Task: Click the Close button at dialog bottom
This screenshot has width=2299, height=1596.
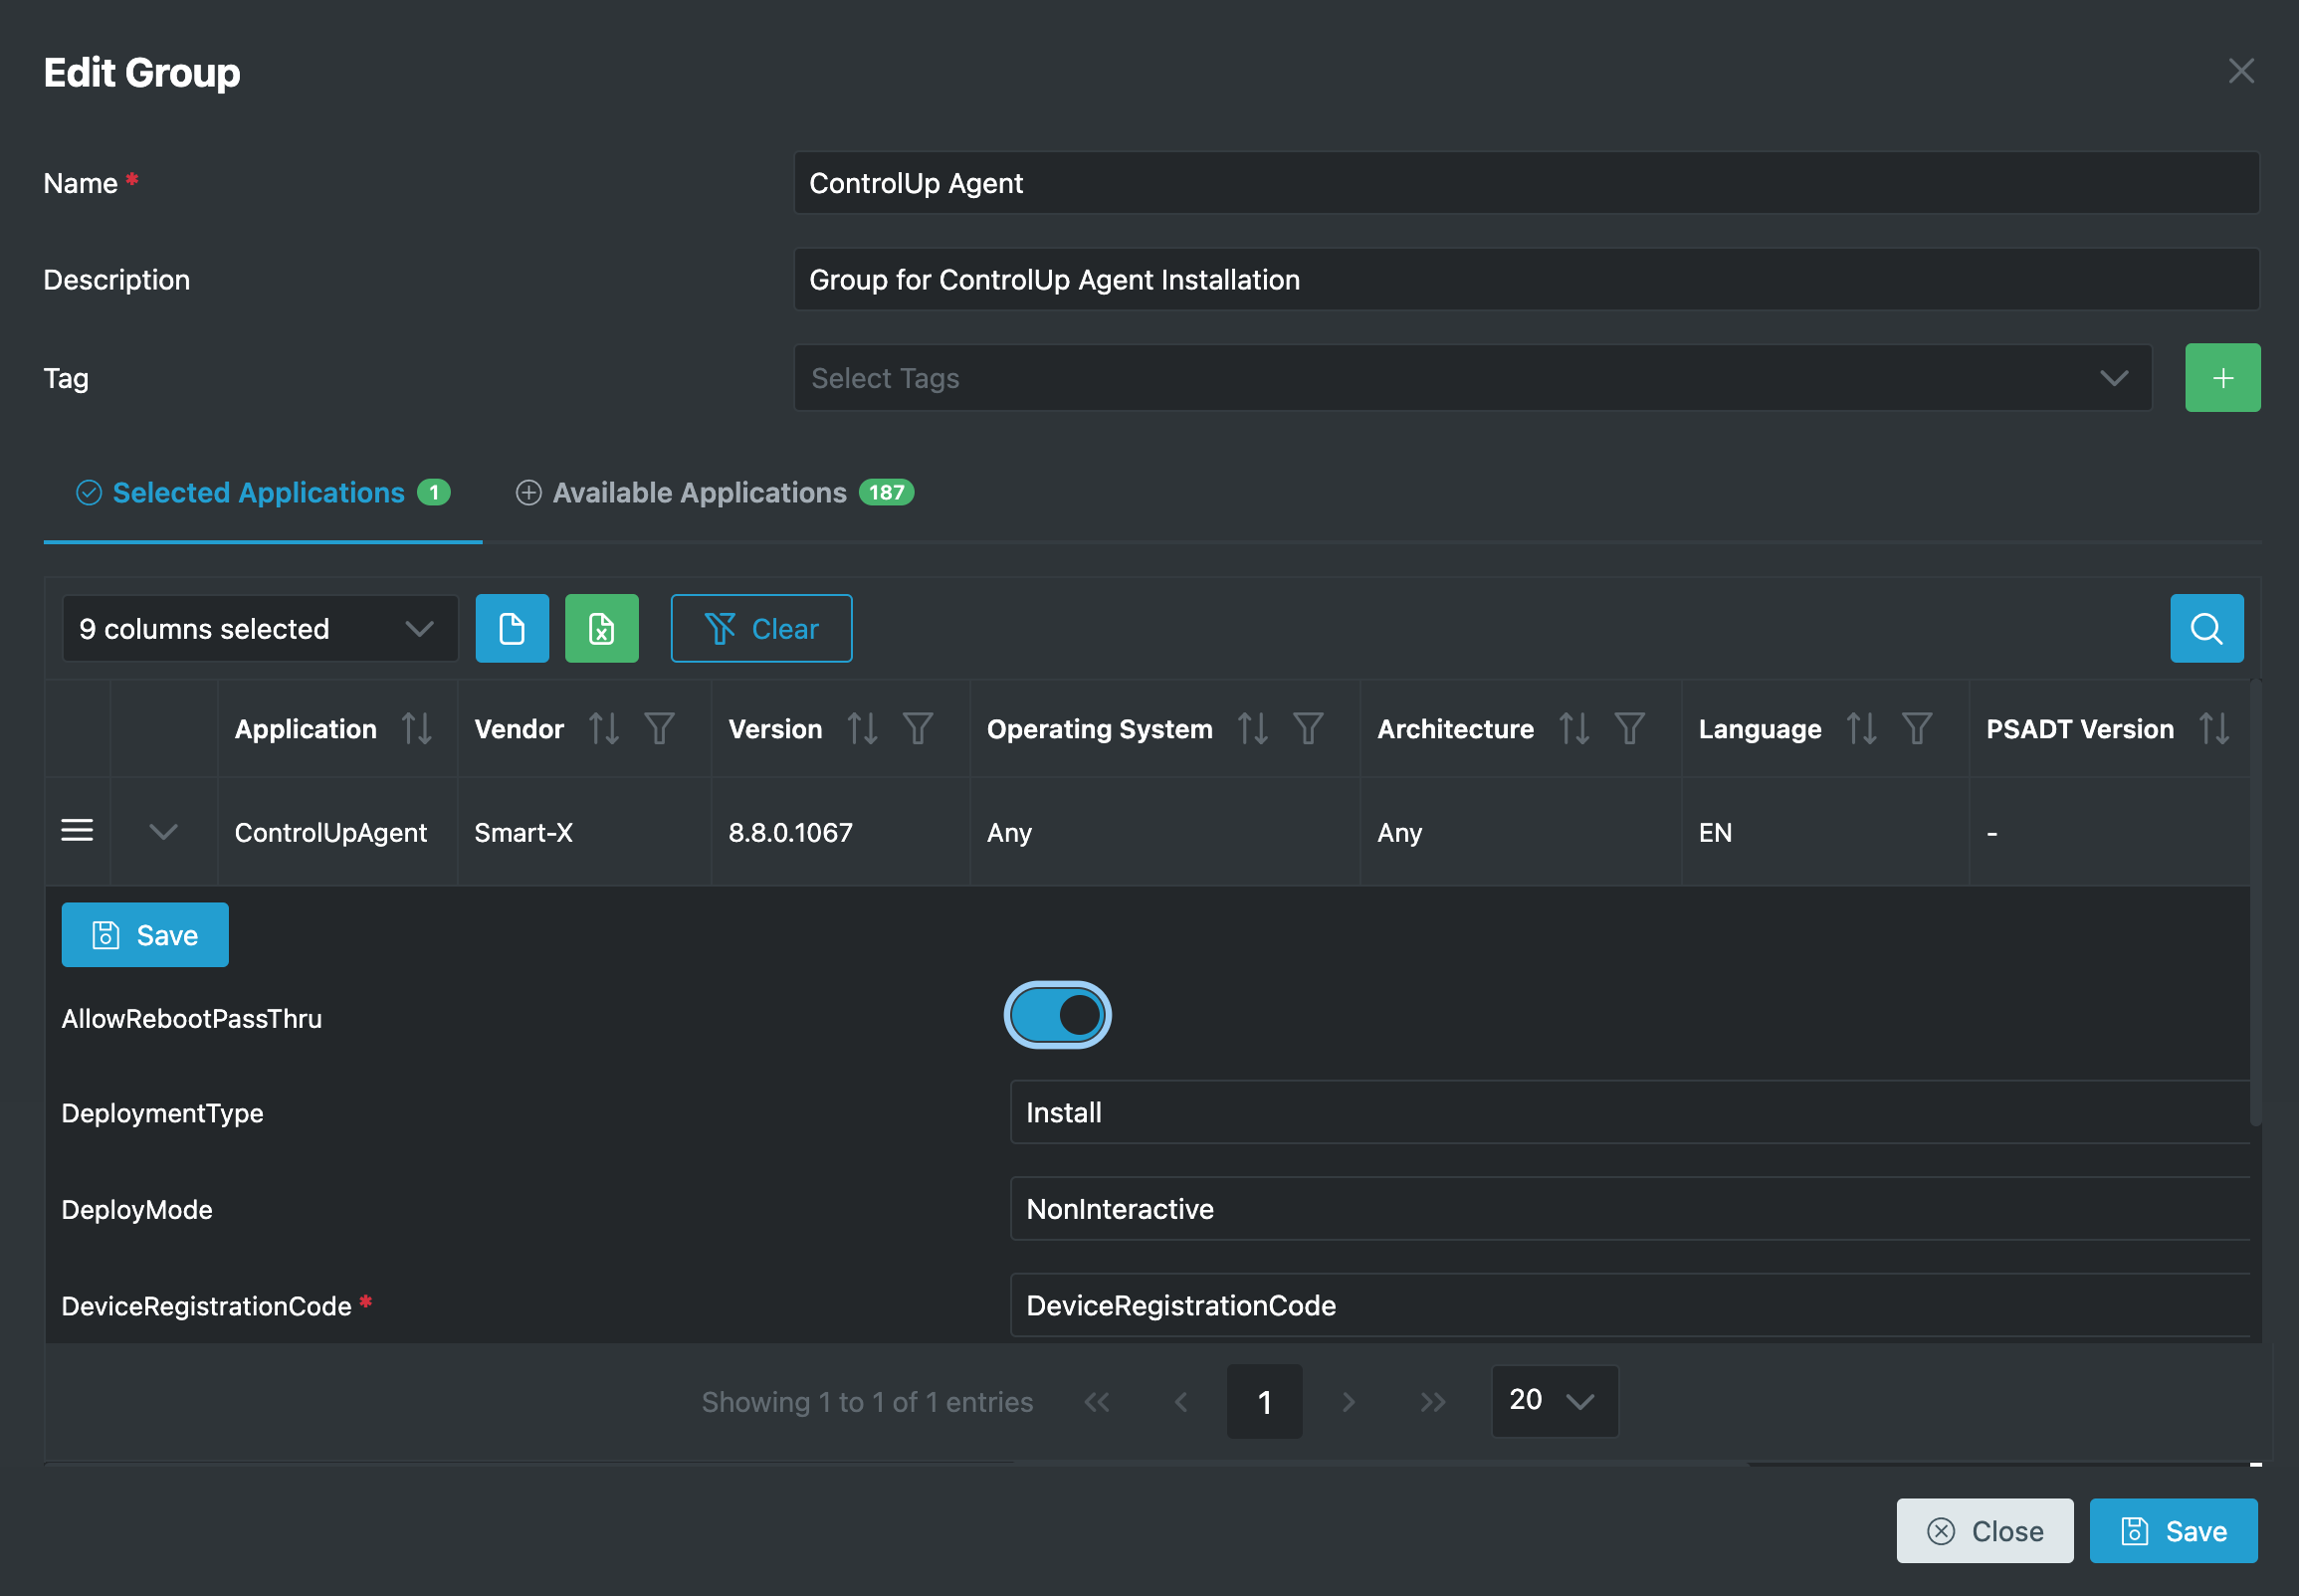Action: tap(1984, 1531)
